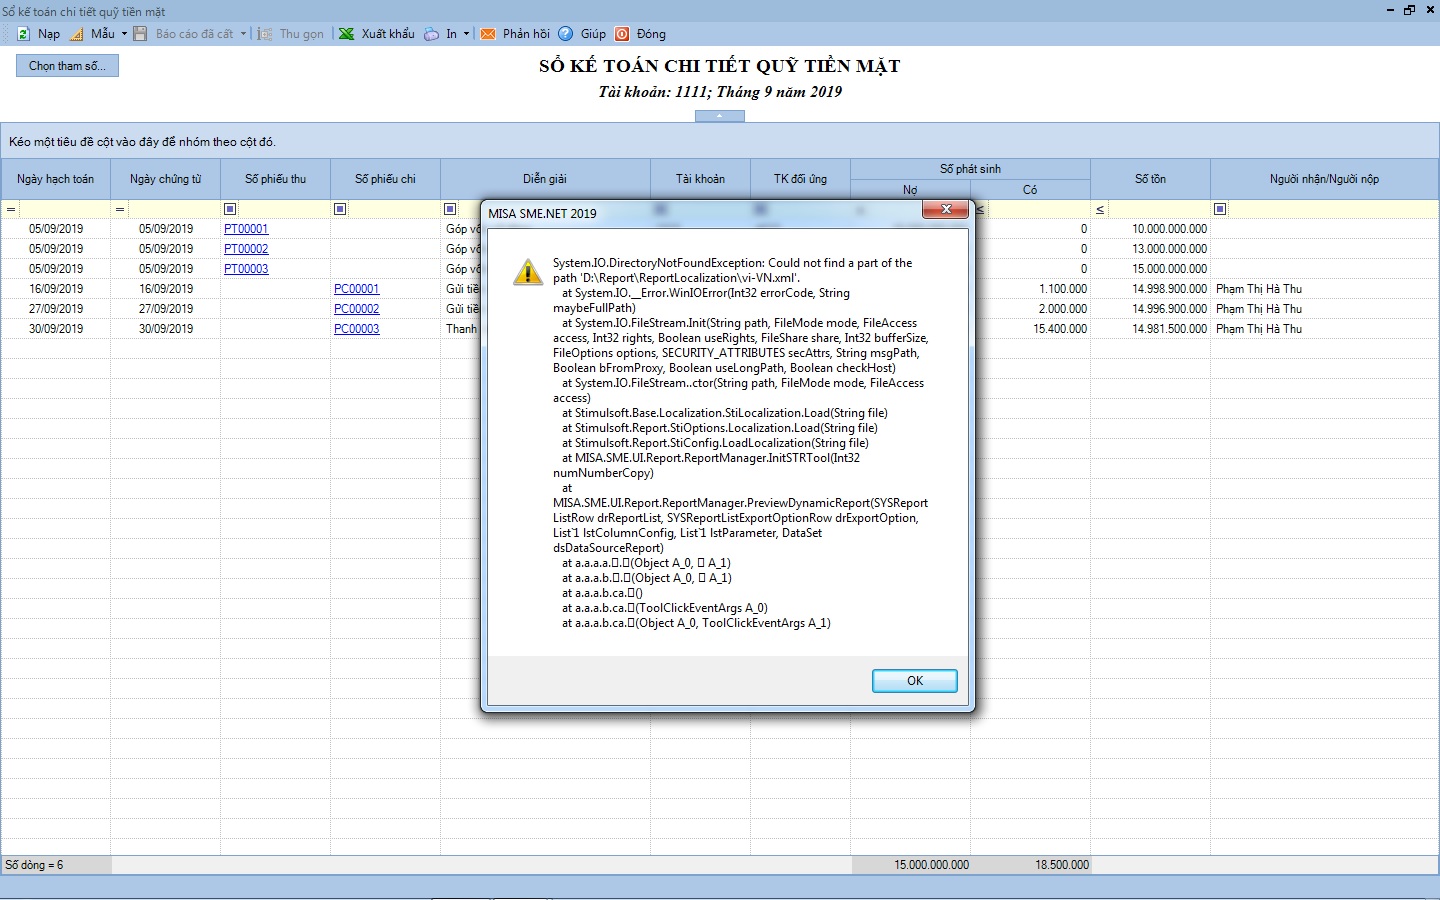
Task: Restore the report window using title bar button
Action: click(x=1409, y=10)
